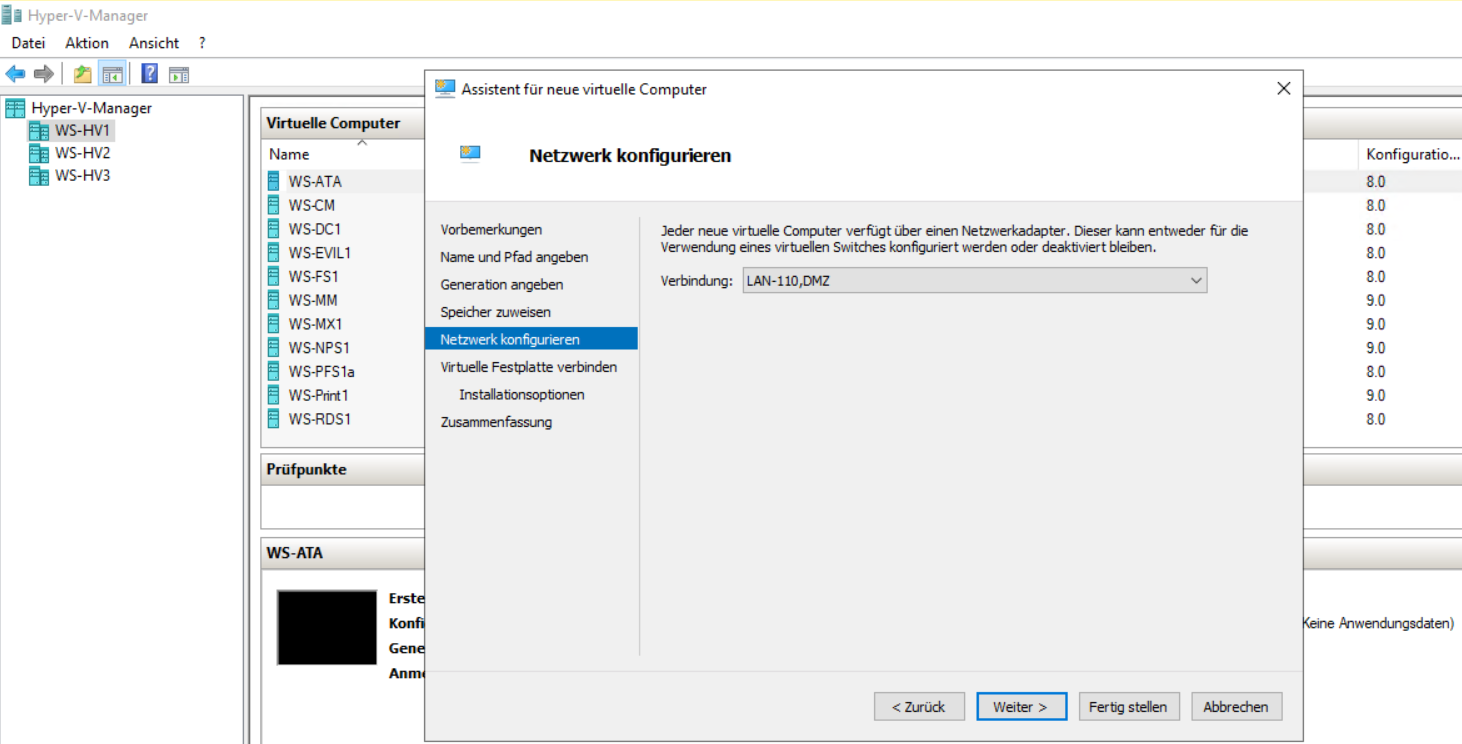Click the 8.0 configuration value for WS-RDS1
Screen dimensions: 1462x744
(x=1375, y=419)
